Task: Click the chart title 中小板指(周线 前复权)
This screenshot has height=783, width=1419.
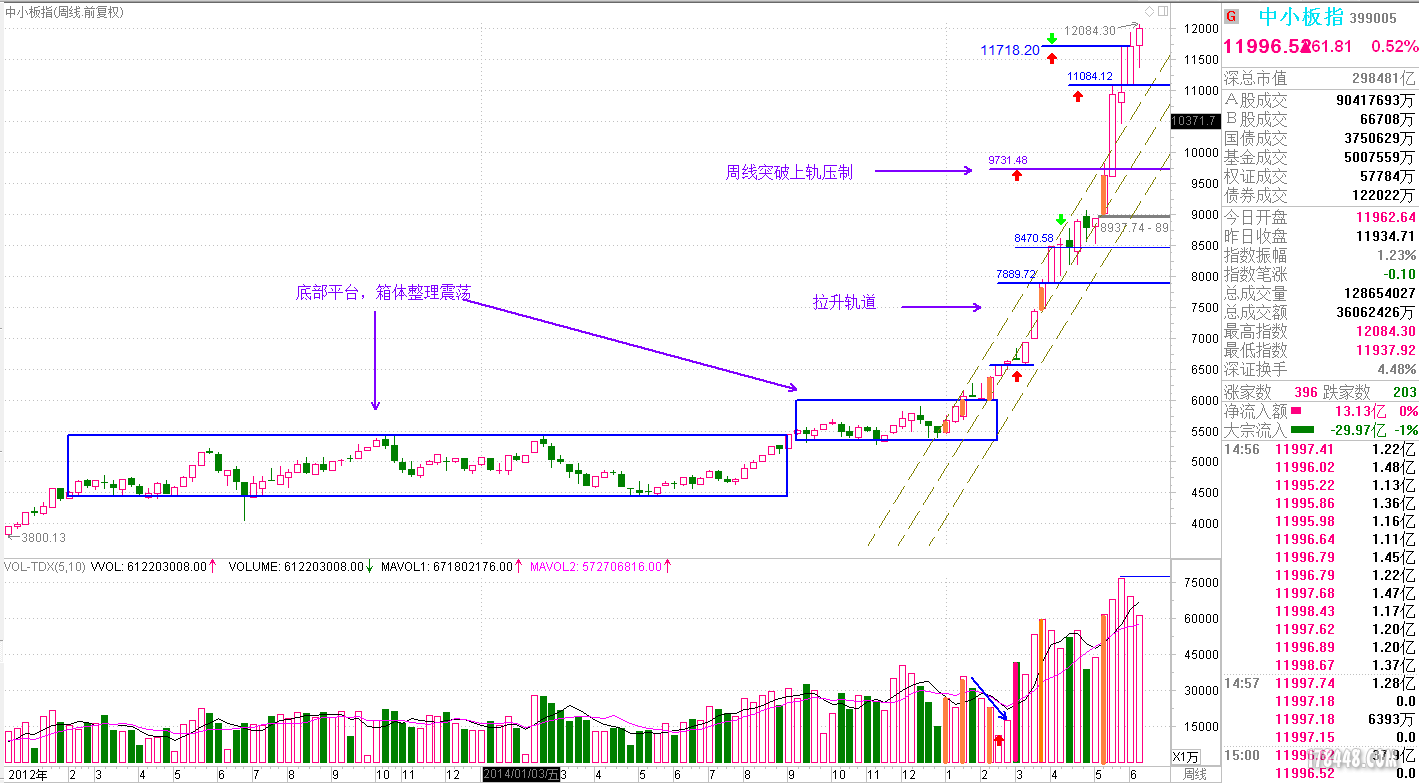Action: [x=65, y=12]
